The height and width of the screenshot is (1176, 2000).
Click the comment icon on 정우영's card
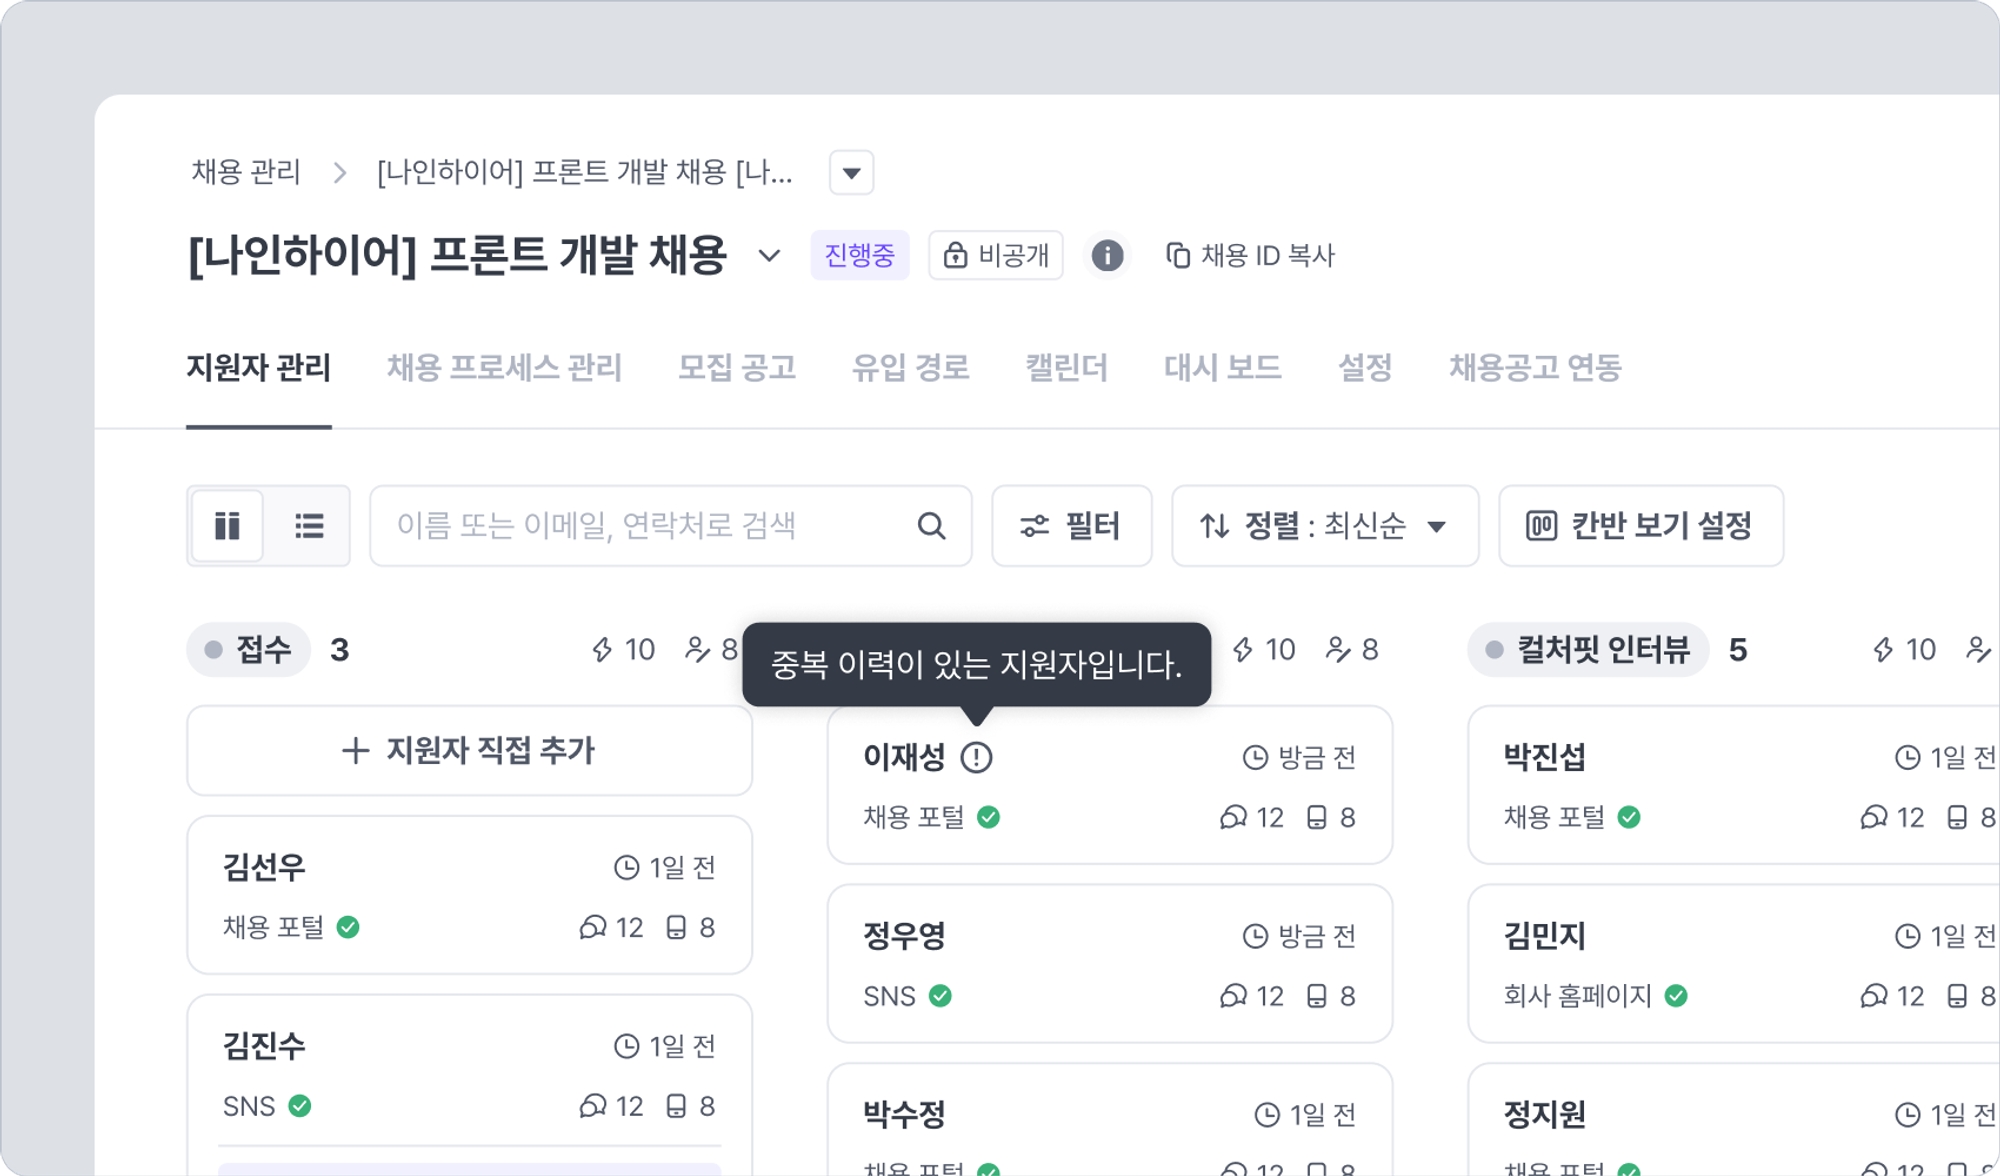pos(1233,996)
